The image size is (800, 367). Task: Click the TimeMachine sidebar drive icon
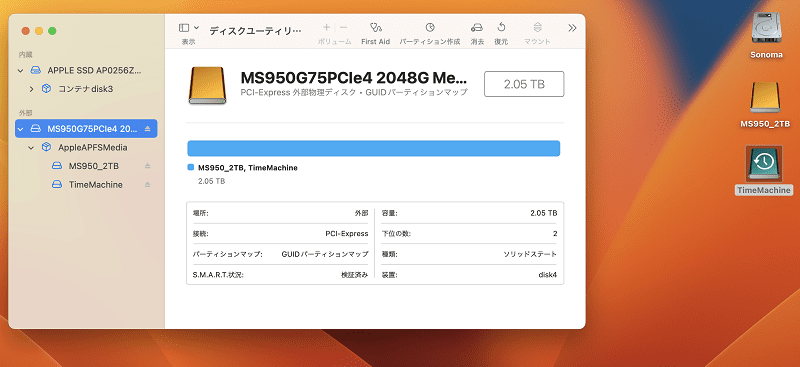tap(57, 184)
